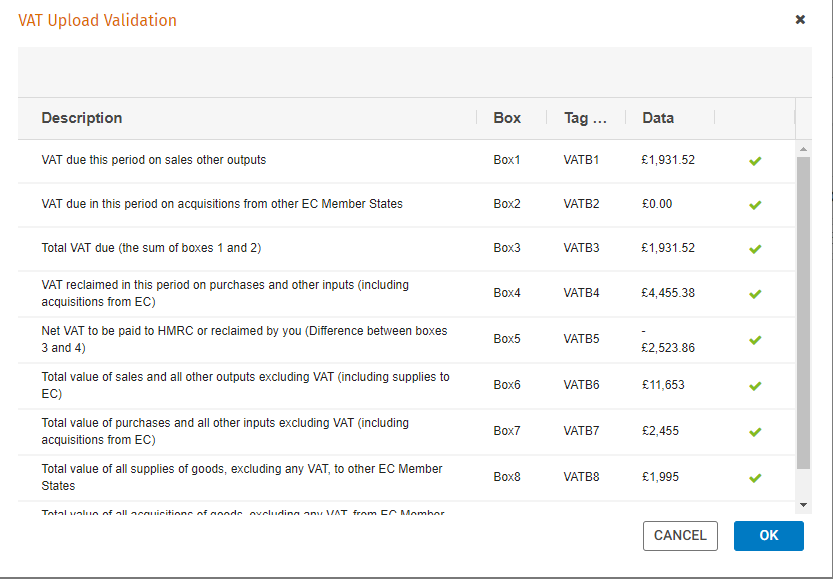Click the checkmark beside Net VAT Box5
Screen dimensions: 833x579
755,338
